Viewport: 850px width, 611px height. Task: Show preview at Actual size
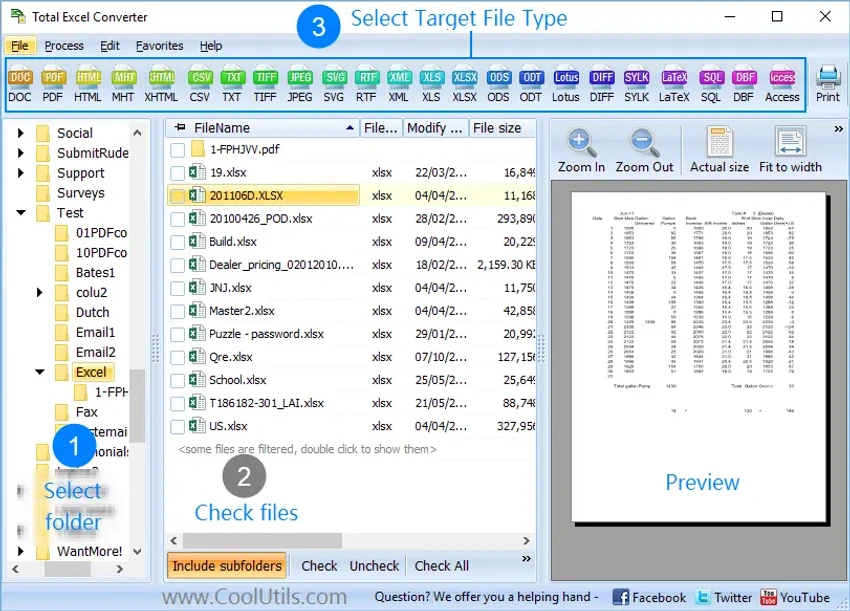click(x=719, y=151)
